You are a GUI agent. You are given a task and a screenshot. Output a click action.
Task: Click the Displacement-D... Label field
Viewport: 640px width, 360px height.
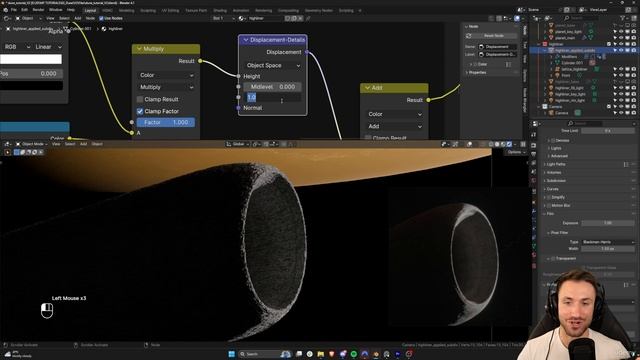click(497, 54)
